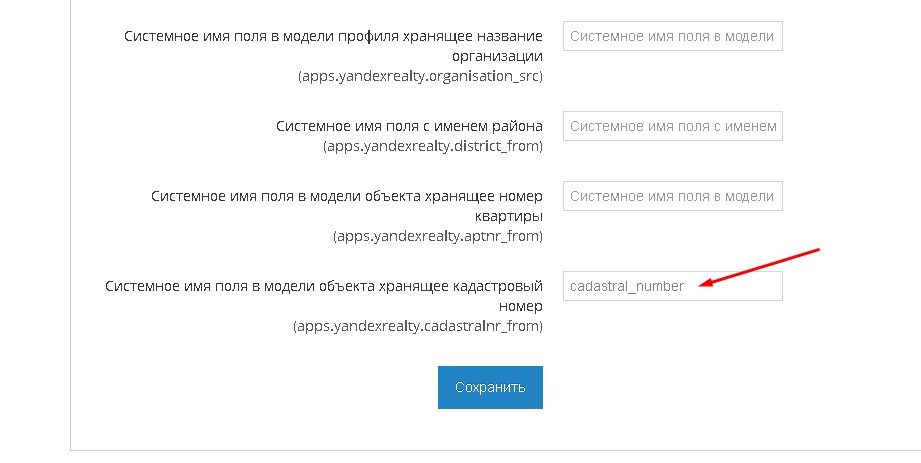Click the apps.yandexrealty.aptnr_from key text

pyautogui.click(x=438, y=237)
